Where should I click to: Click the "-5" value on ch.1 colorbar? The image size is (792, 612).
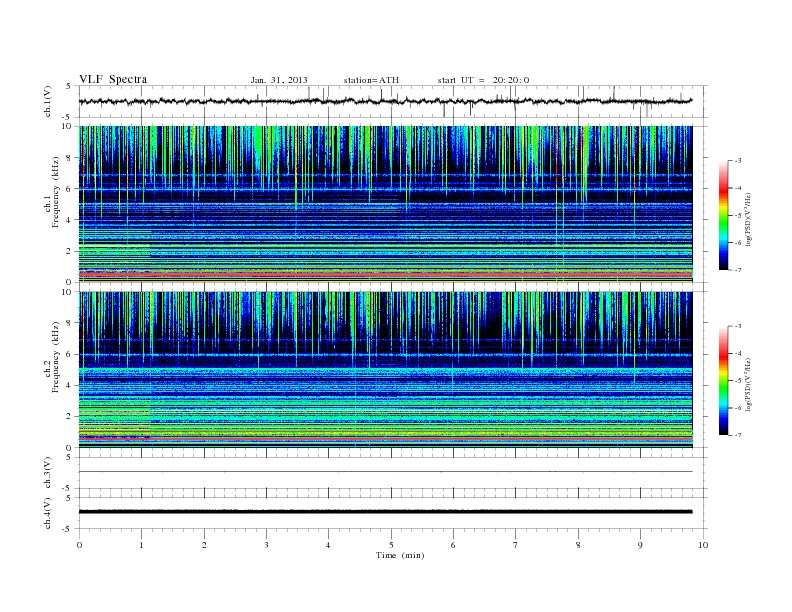(737, 216)
